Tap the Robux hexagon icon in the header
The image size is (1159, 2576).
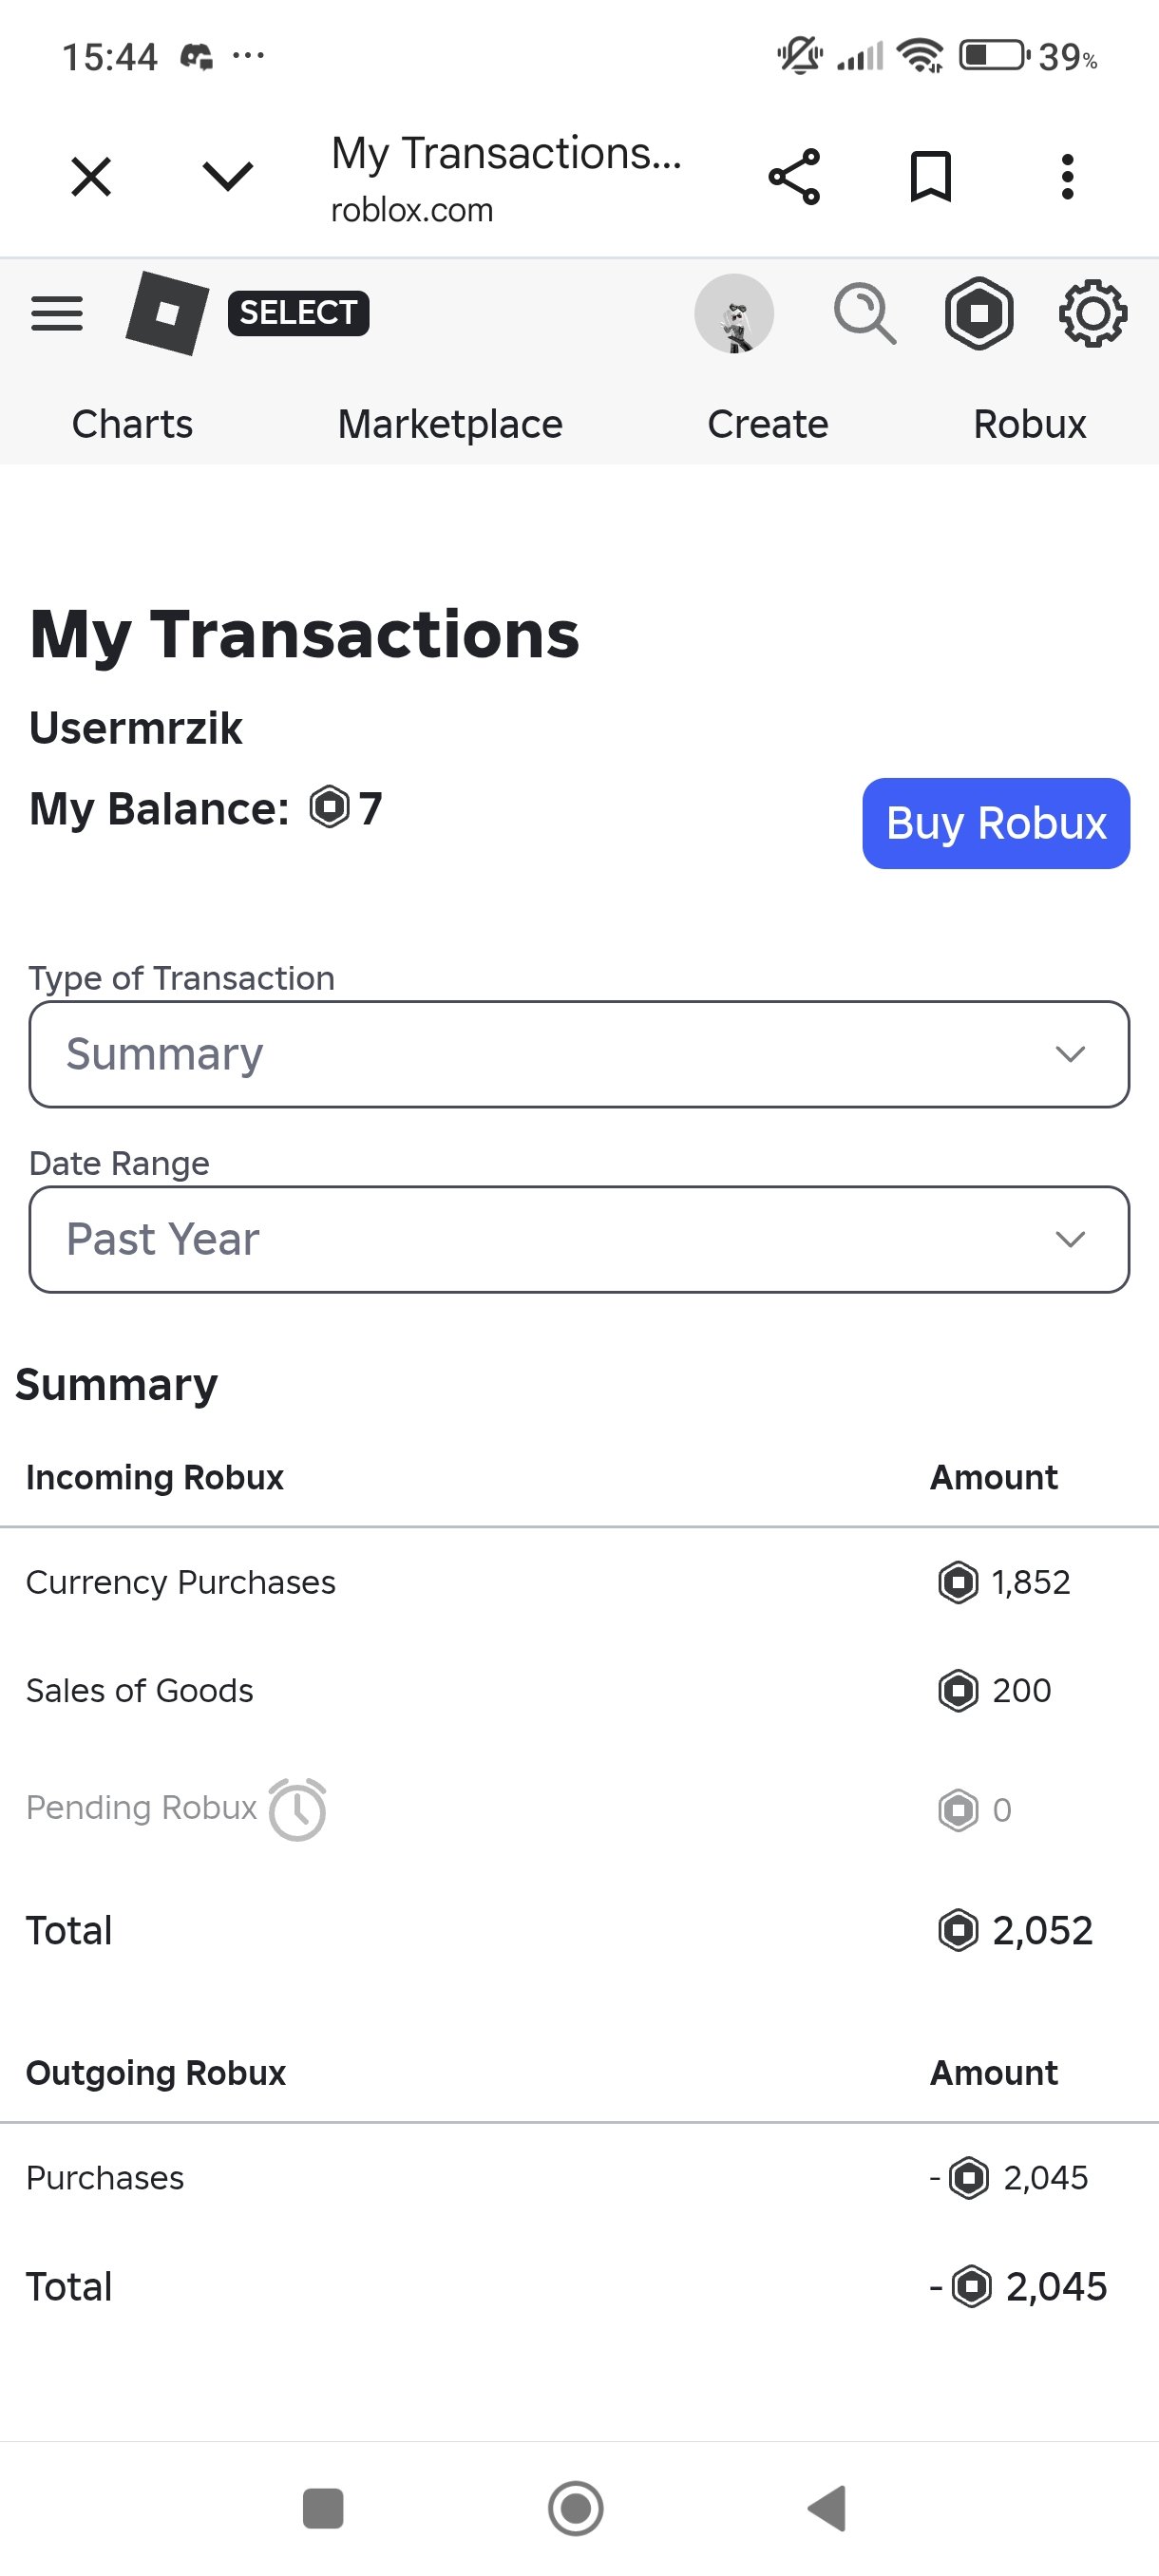tap(979, 314)
